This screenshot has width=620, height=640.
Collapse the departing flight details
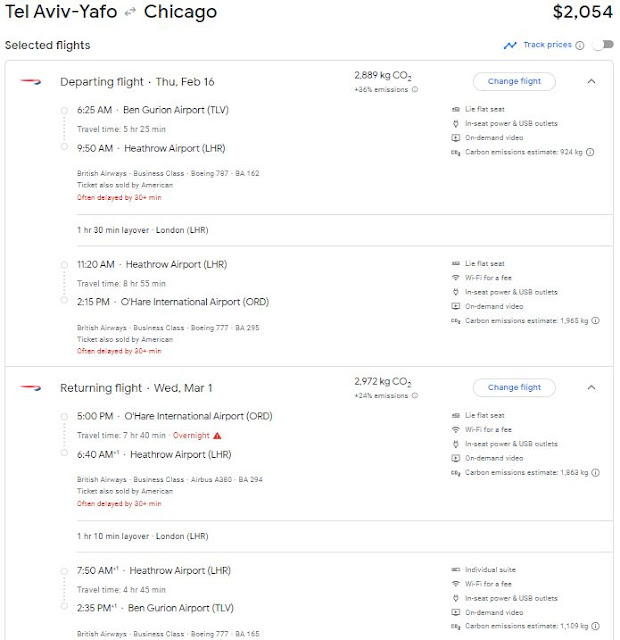click(591, 81)
